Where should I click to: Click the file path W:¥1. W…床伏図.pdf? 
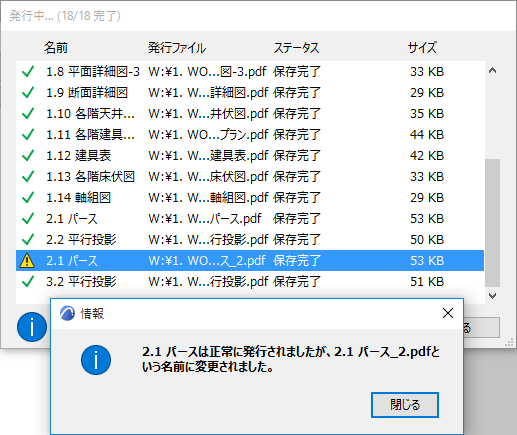(x=208, y=176)
